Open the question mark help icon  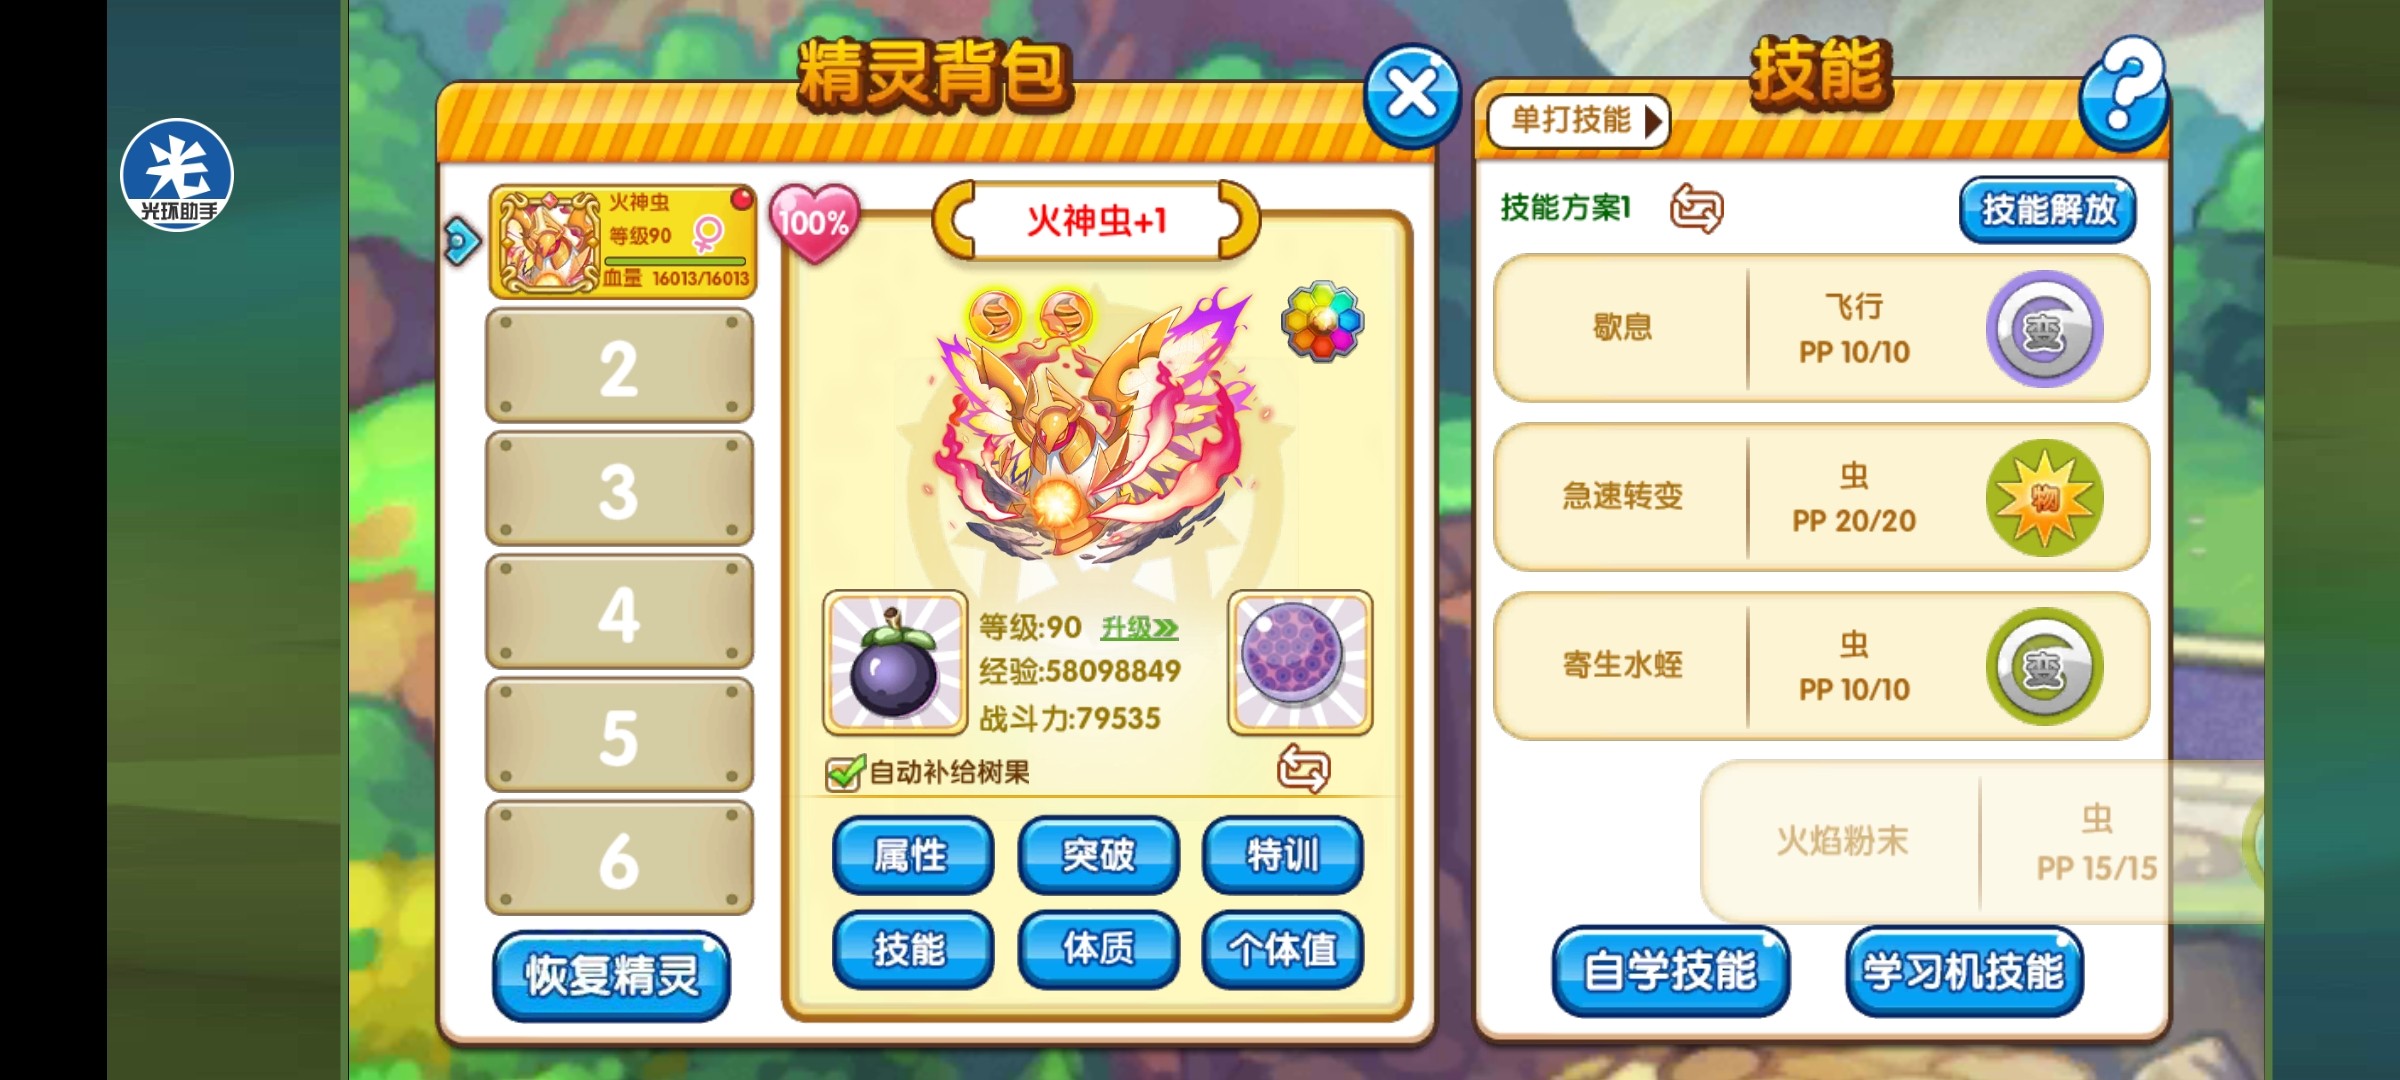[2124, 93]
